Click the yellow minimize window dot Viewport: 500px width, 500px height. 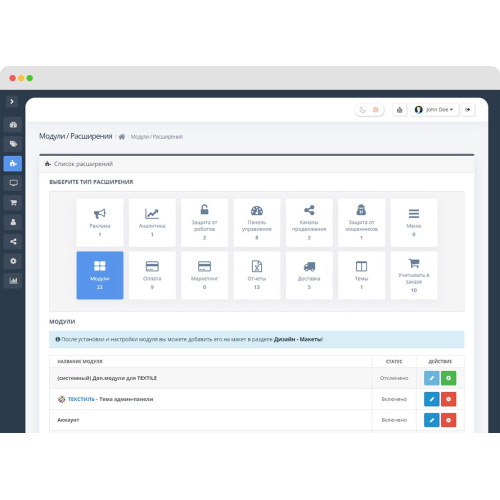coord(21,78)
